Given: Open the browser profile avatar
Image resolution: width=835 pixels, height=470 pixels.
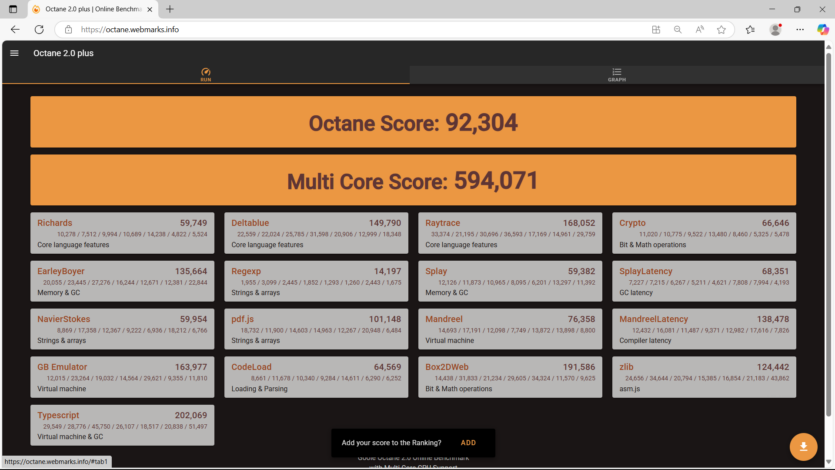Looking at the screenshot, I should pos(775,30).
